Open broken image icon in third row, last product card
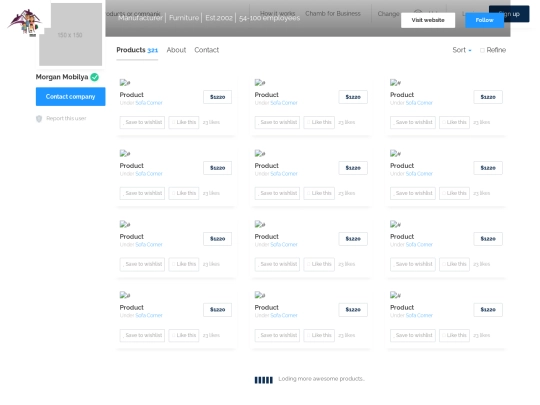The width and height of the screenshot is (540, 405). tap(395, 224)
